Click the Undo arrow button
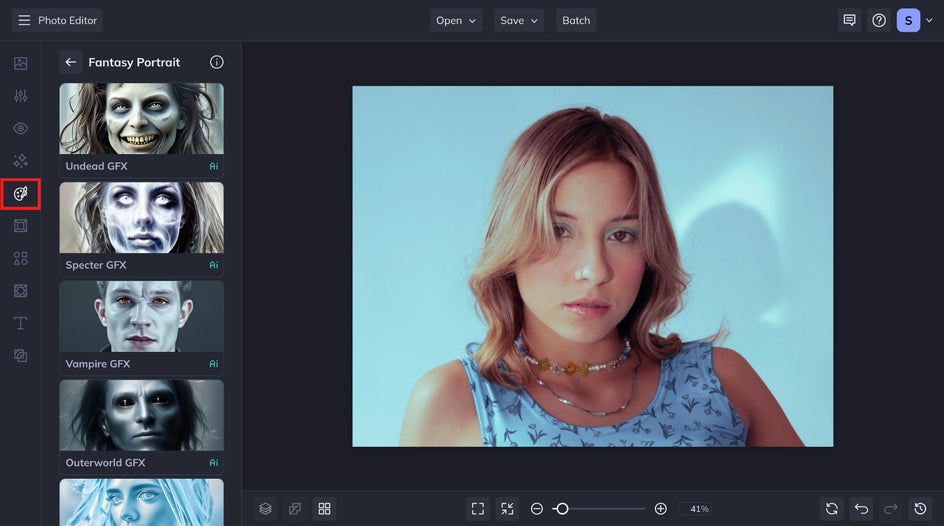 coord(861,509)
